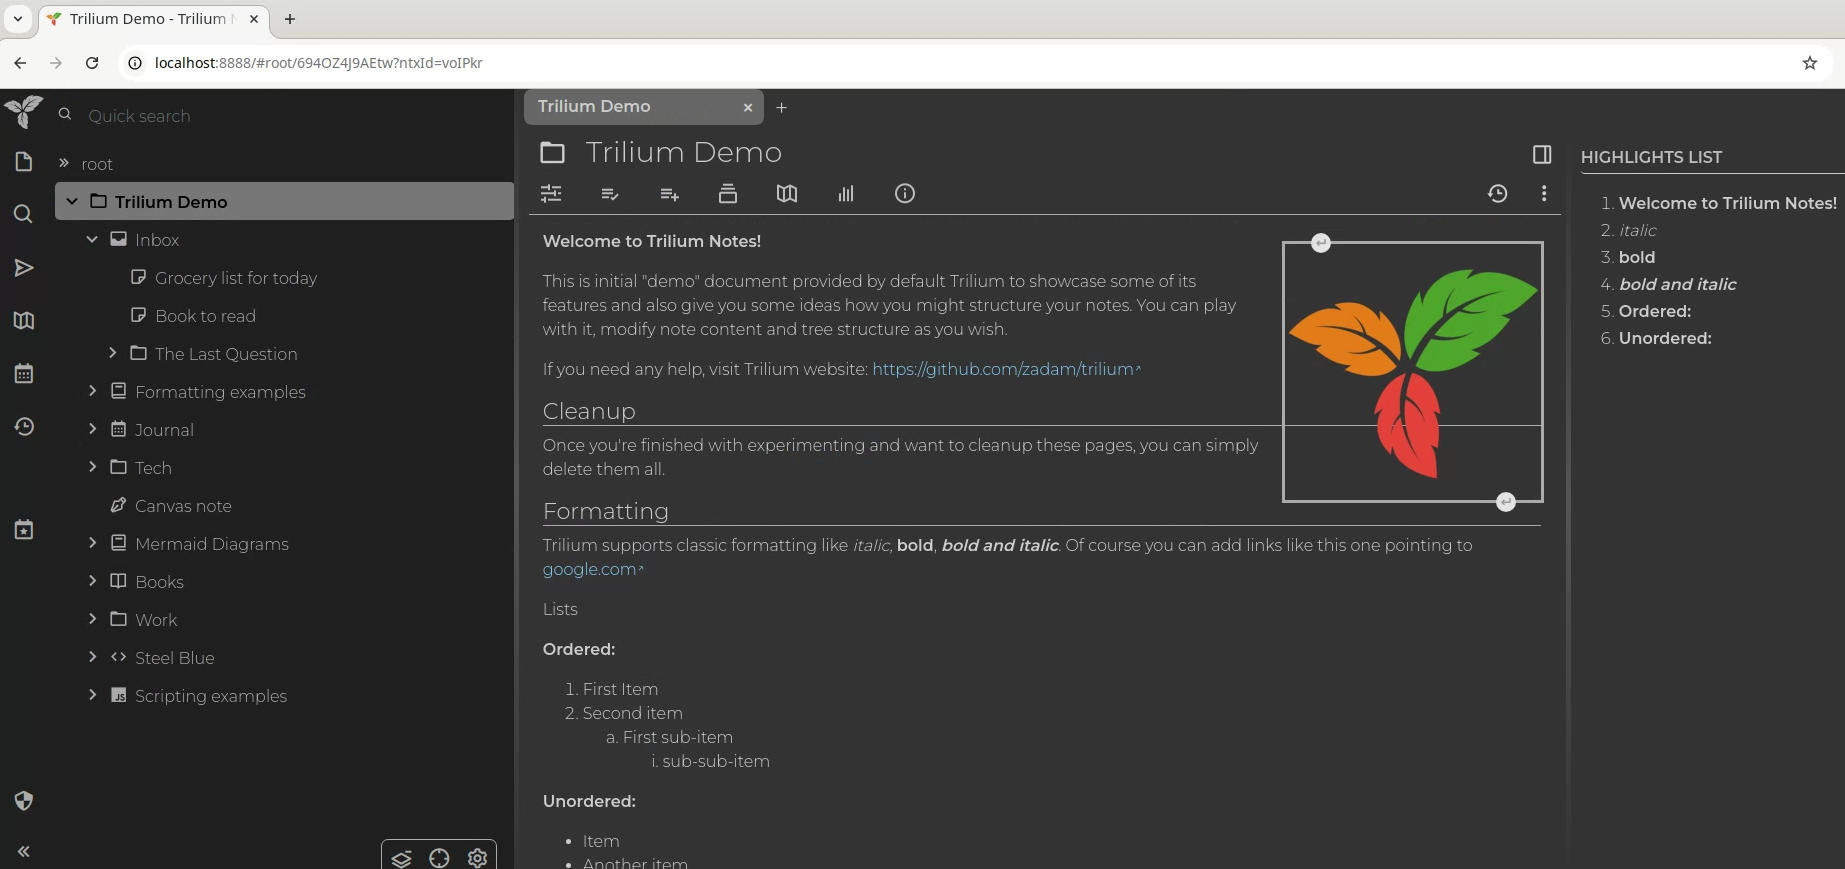Image resolution: width=1845 pixels, height=869 pixels.
Task: Show note revisions history icon
Action: pyautogui.click(x=1497, y=194)
